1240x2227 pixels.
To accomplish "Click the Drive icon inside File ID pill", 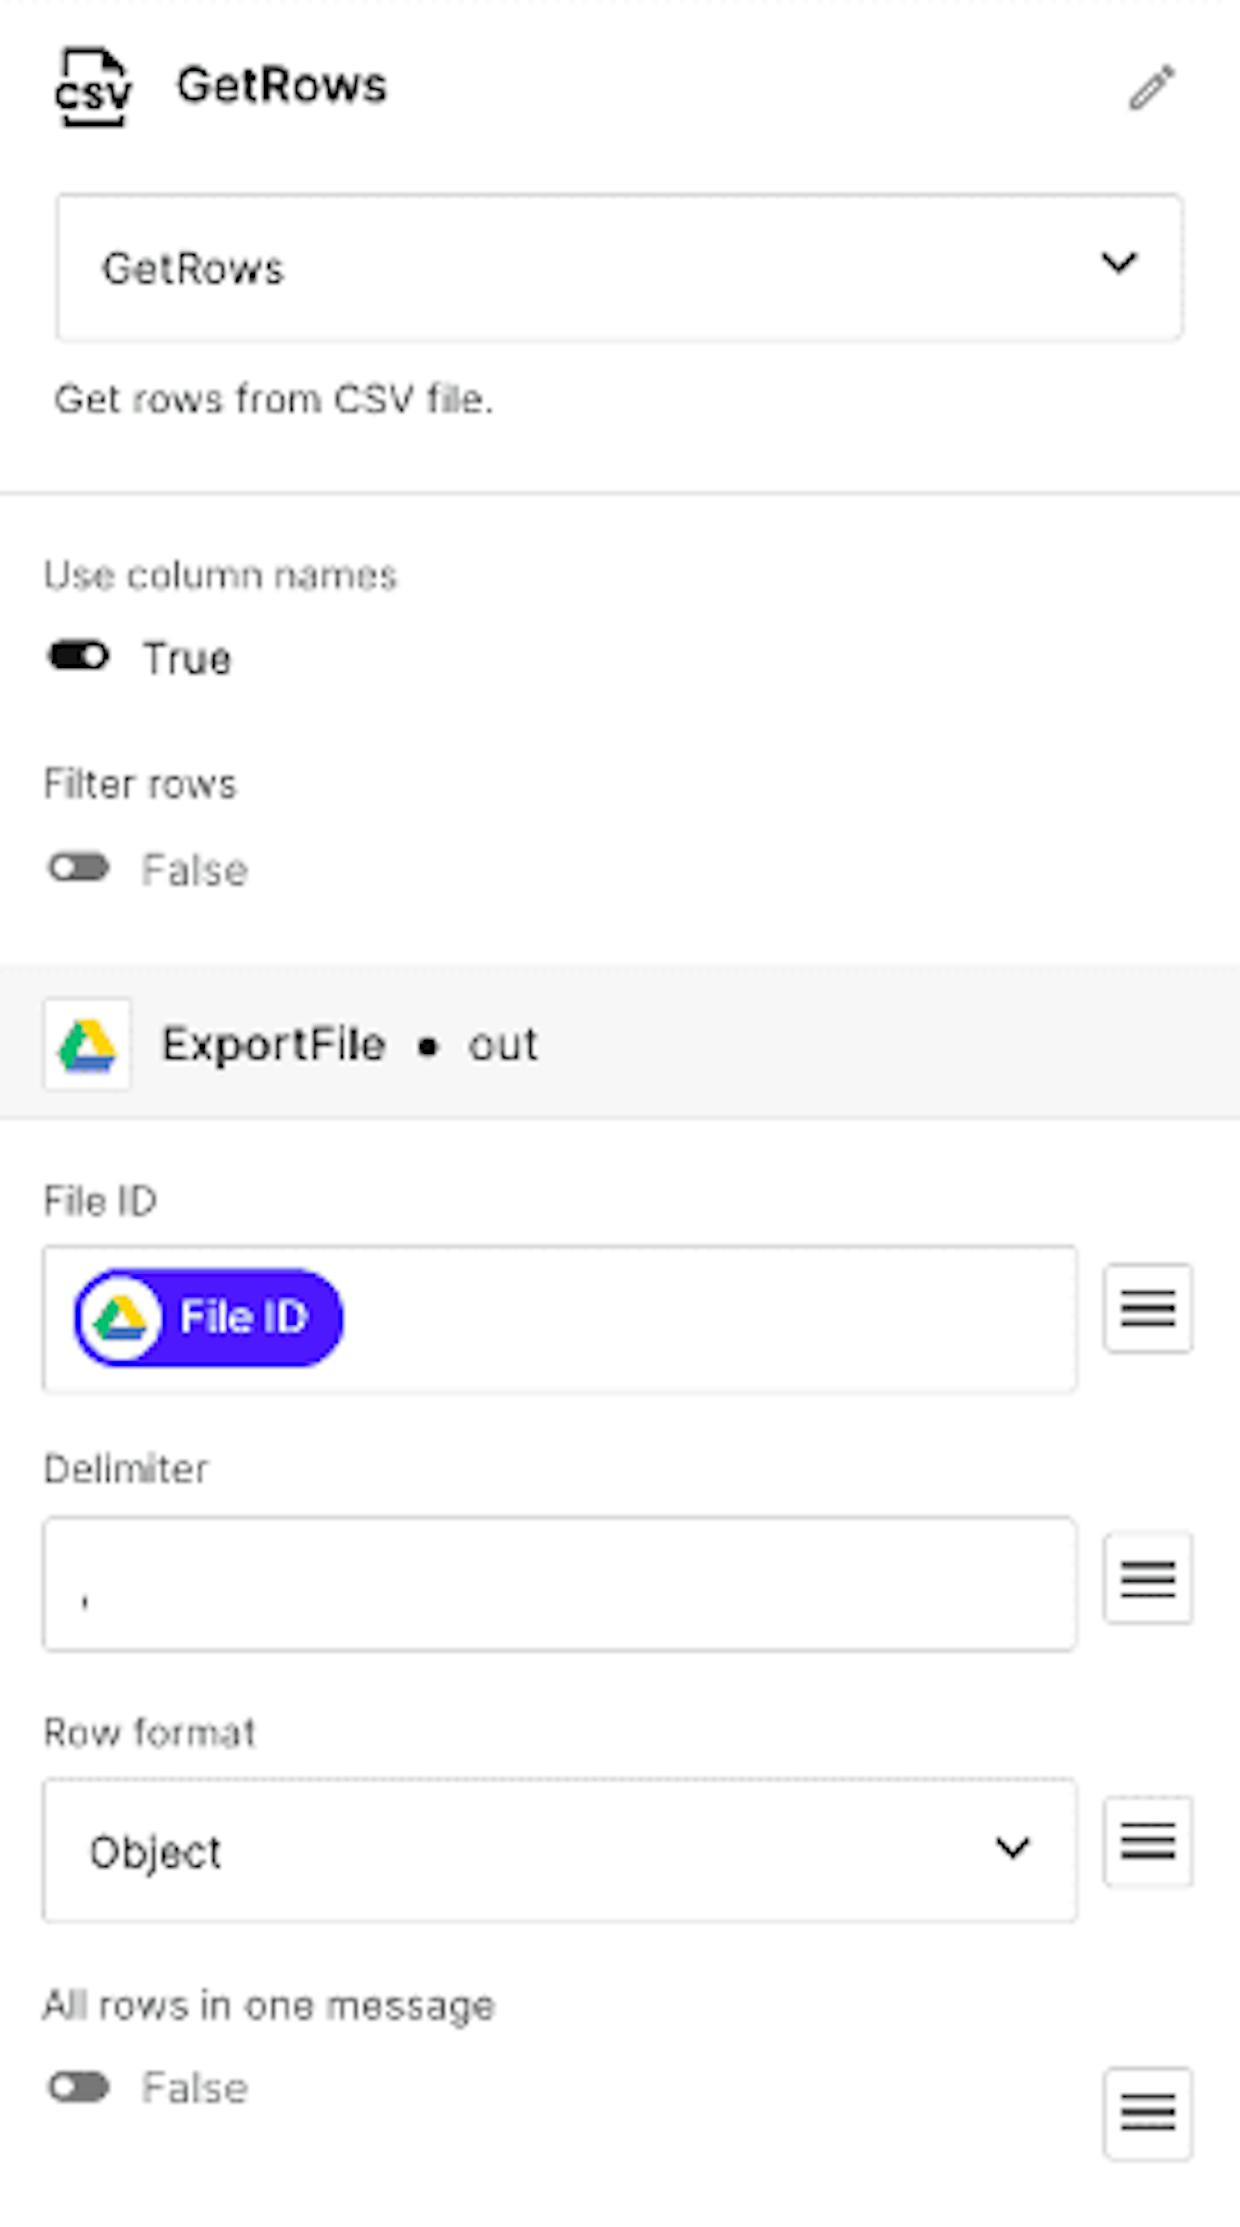I will point(120,1318).
